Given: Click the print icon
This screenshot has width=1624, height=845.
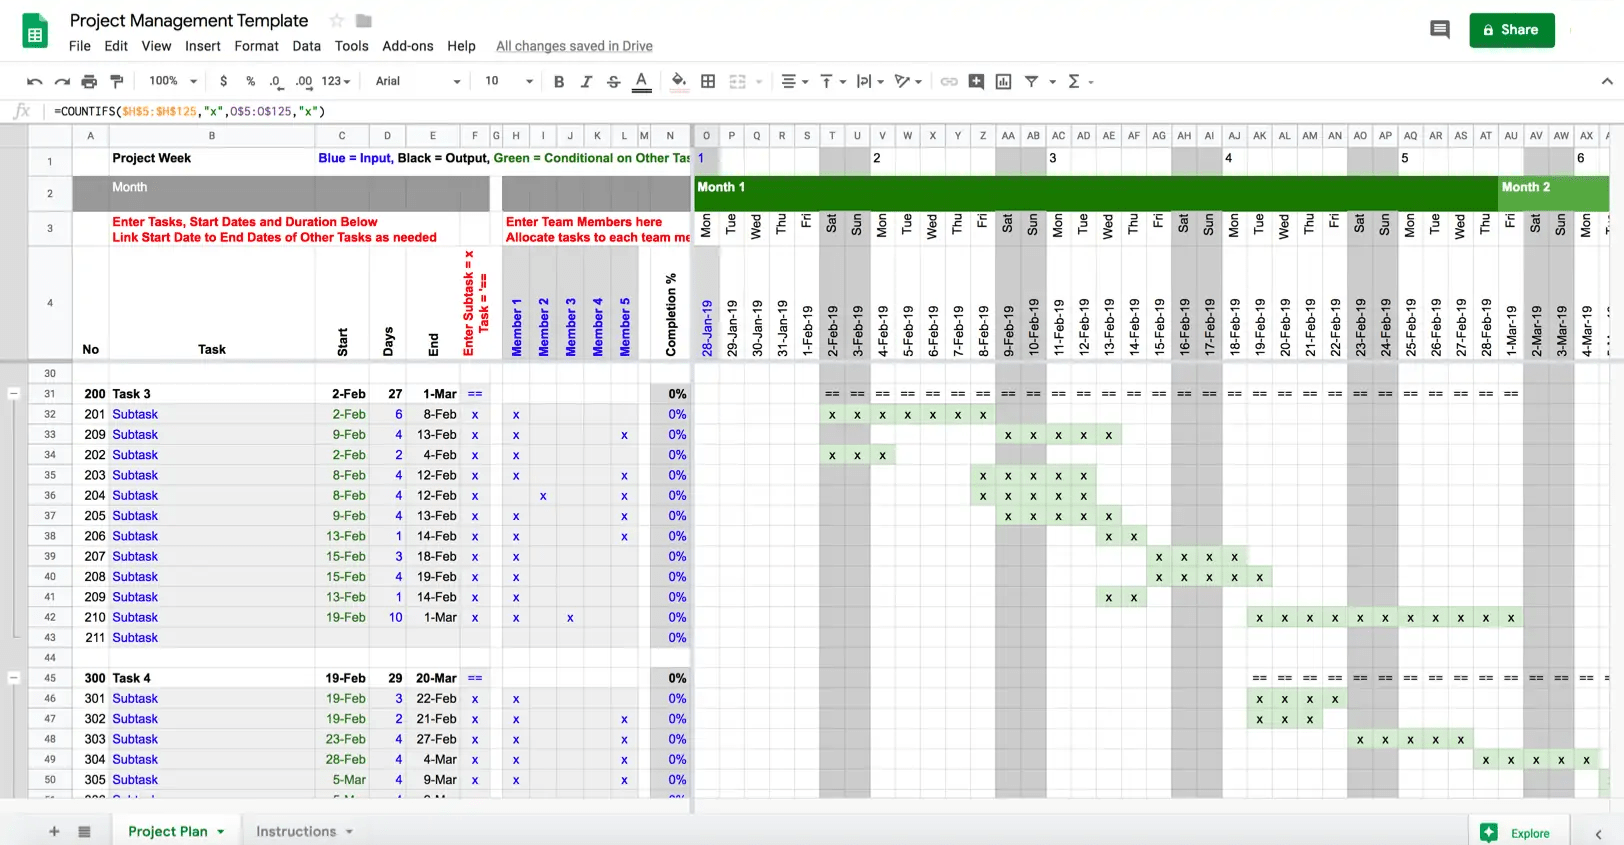Looking at the screenshot, I should click(89, 82).
